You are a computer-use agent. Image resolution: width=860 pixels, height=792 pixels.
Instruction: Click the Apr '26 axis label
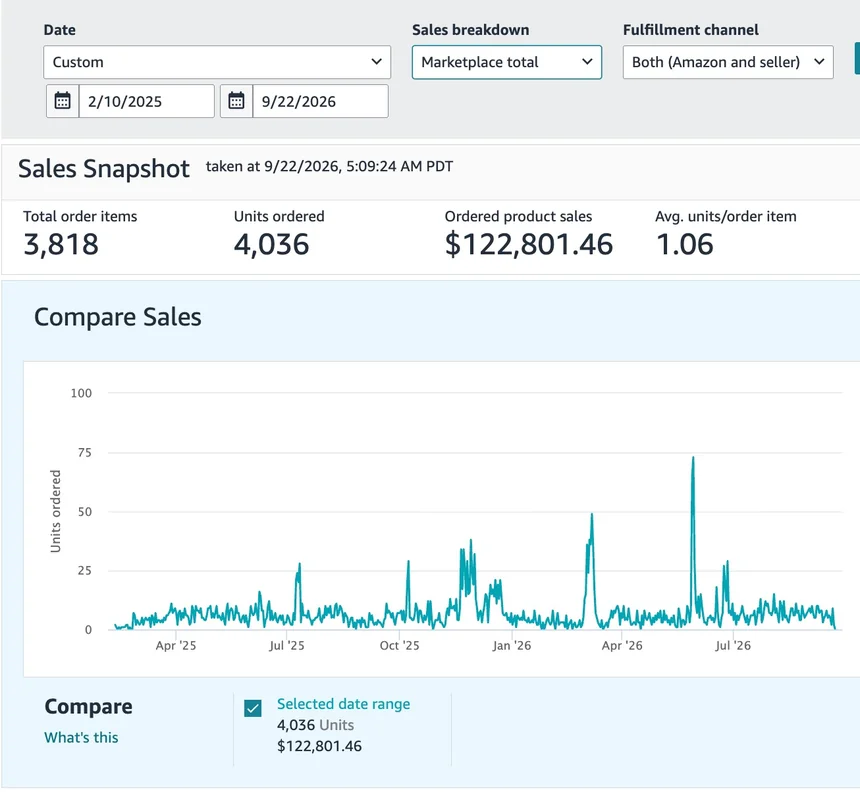[x=622, y=646]
